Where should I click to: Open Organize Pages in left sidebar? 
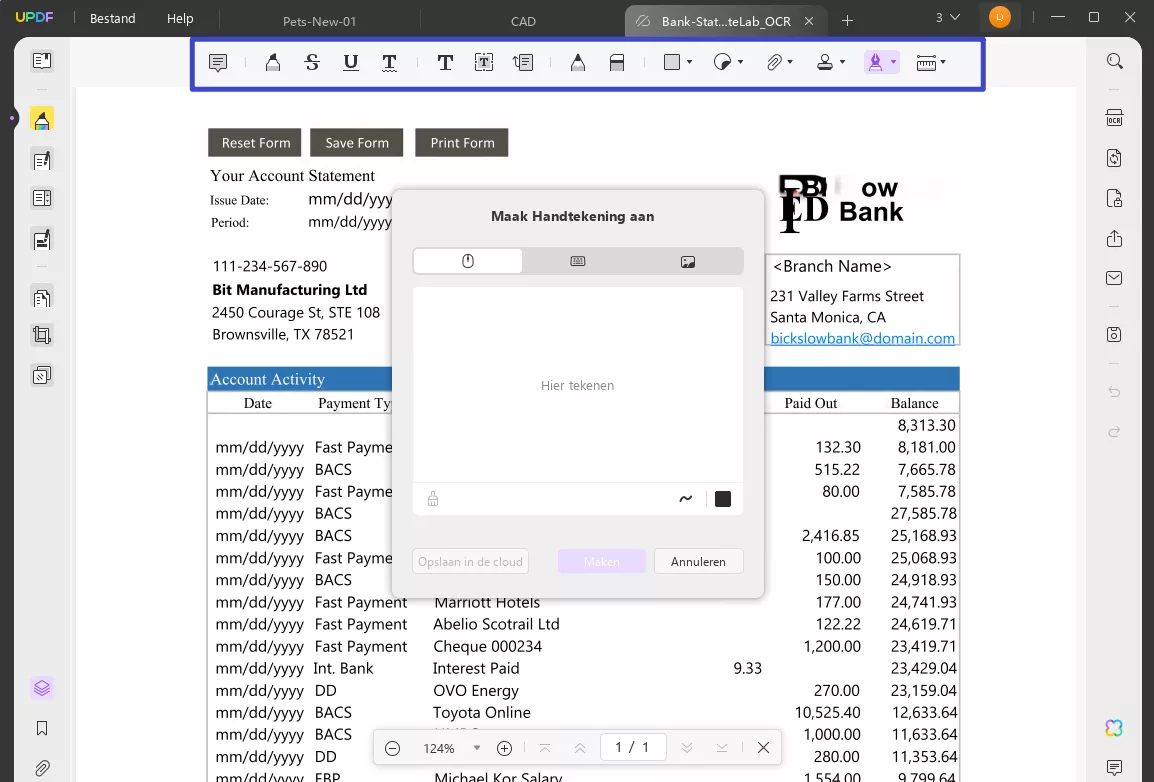[42, 298]
